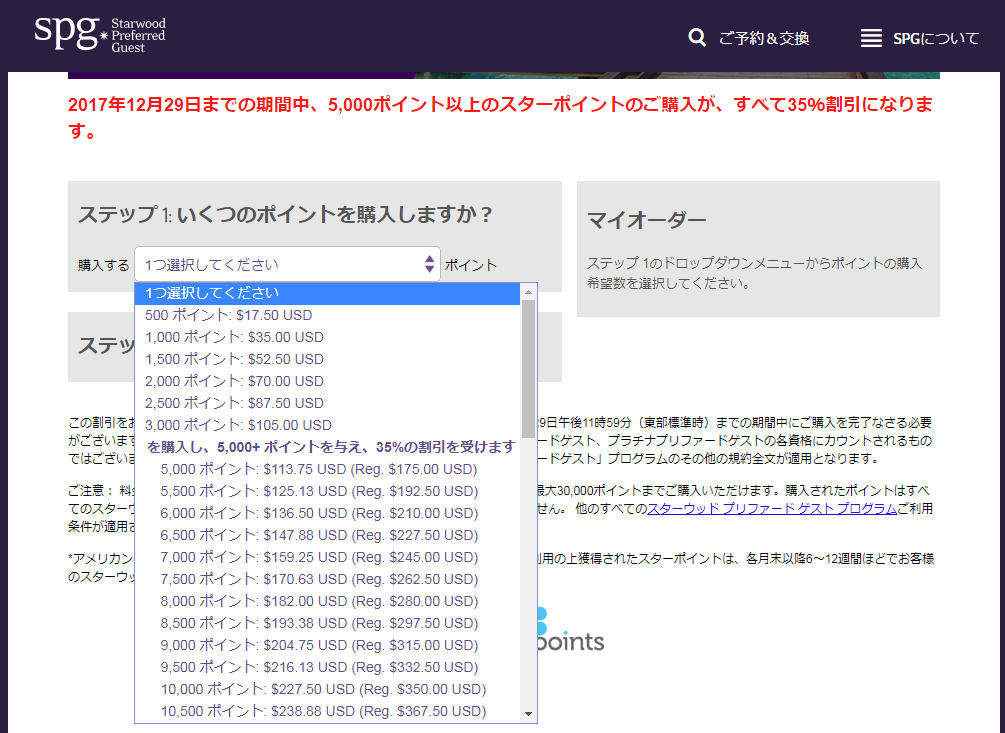Select the highlighted 1つ選択してください option

click(x=327, y=293)
